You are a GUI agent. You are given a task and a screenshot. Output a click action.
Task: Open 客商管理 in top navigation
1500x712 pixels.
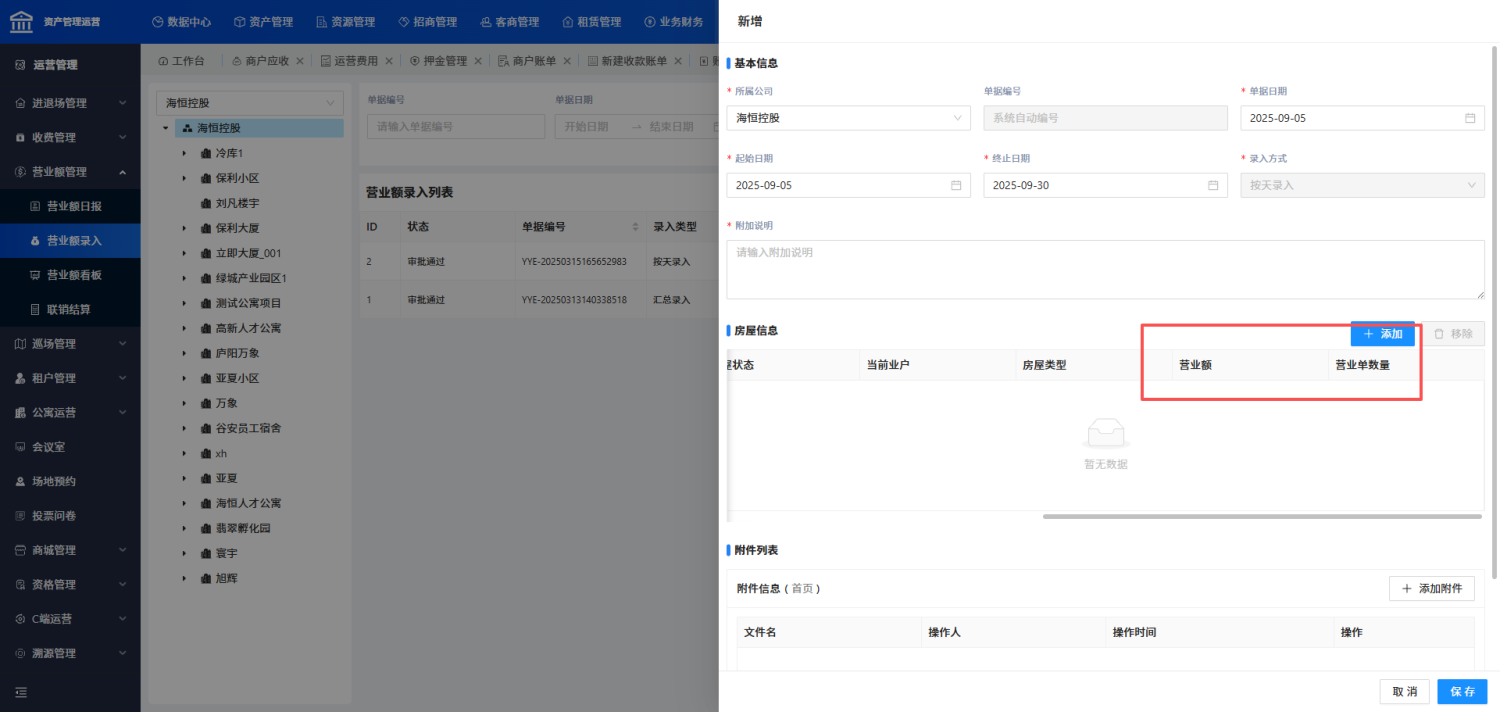[x=509, y=22]
